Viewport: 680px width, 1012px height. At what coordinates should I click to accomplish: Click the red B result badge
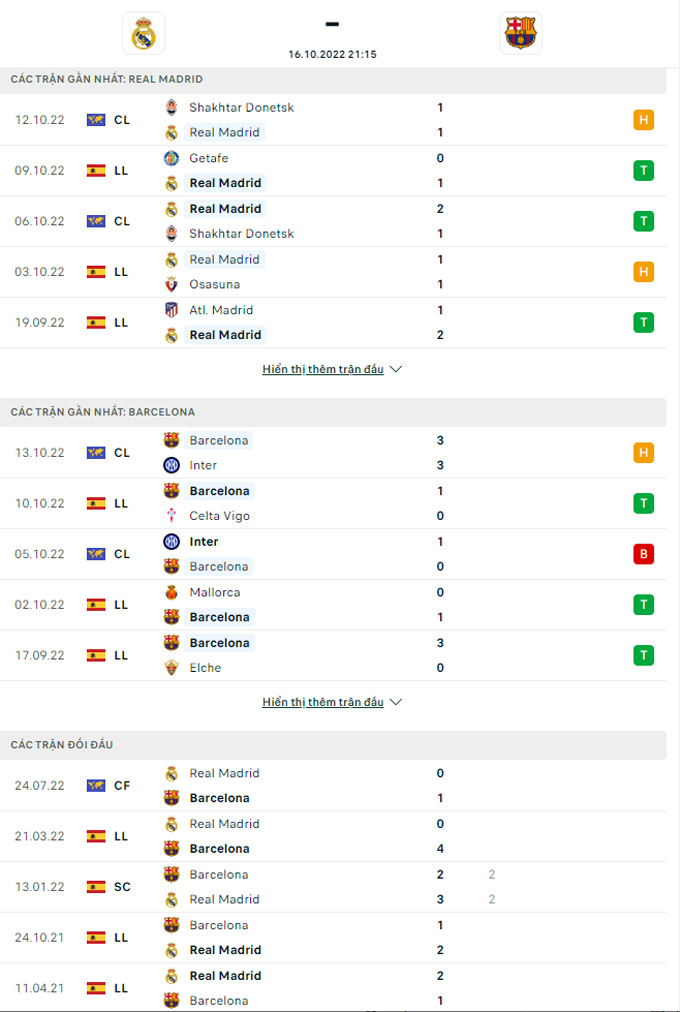(x=643, y=554)
